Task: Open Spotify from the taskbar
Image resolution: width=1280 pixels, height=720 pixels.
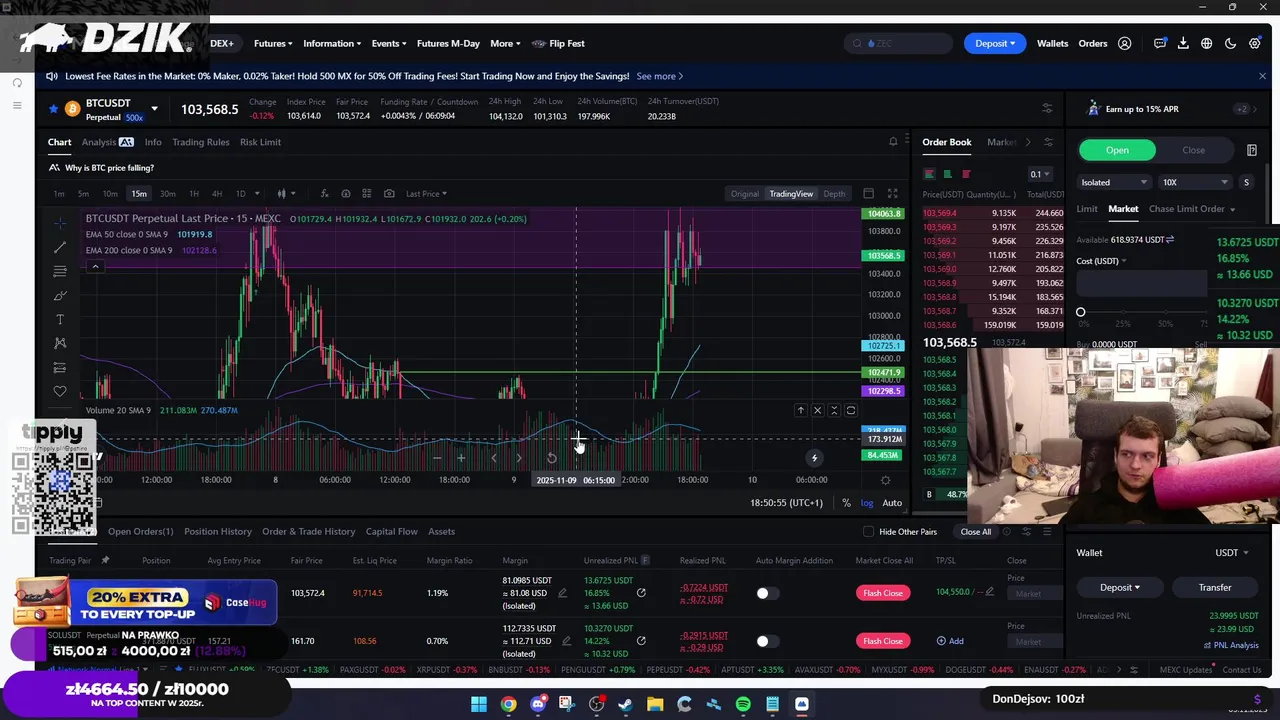Action: click(743, 705)
